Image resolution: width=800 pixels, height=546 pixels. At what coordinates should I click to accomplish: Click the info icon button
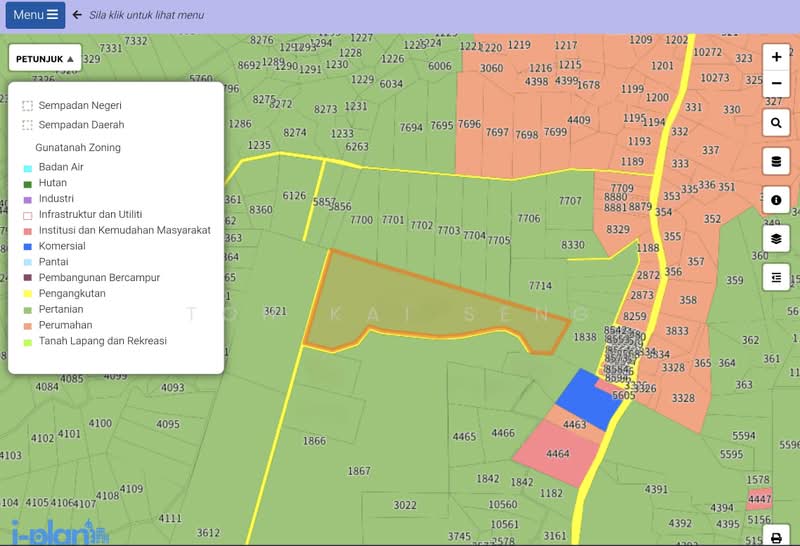pos(776,200)
